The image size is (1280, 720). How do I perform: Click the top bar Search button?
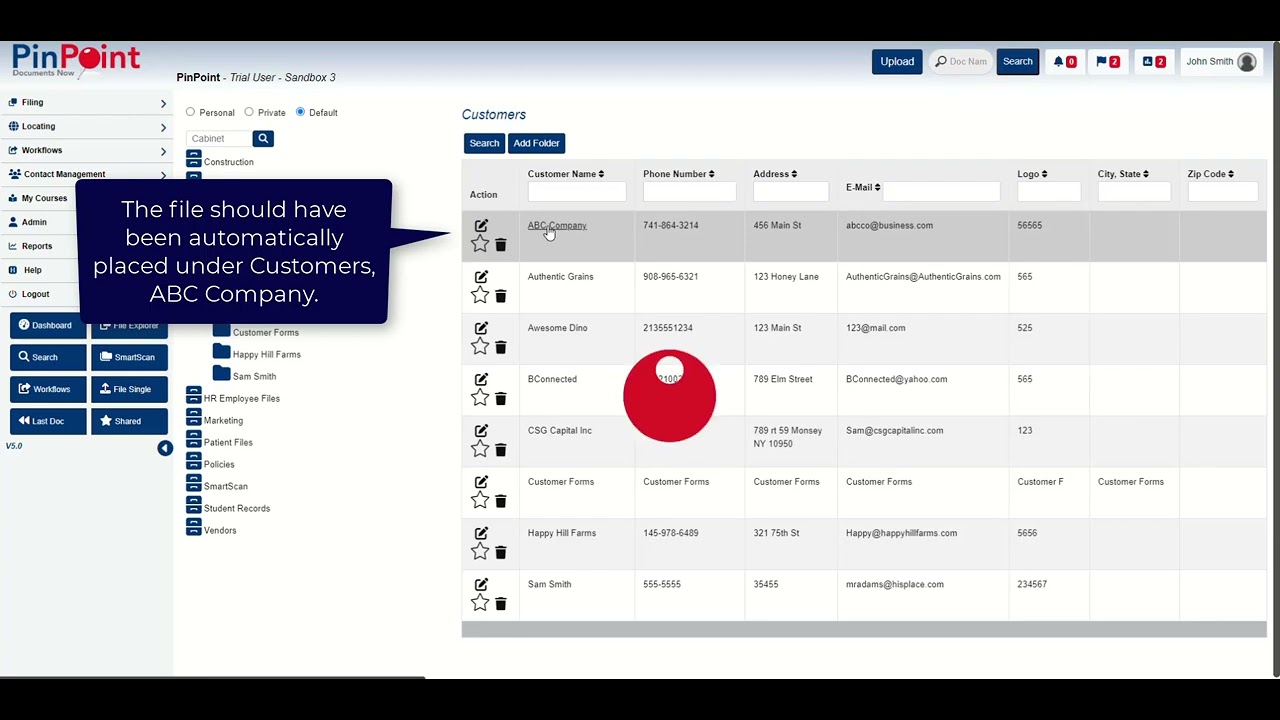click(1017, 62)
